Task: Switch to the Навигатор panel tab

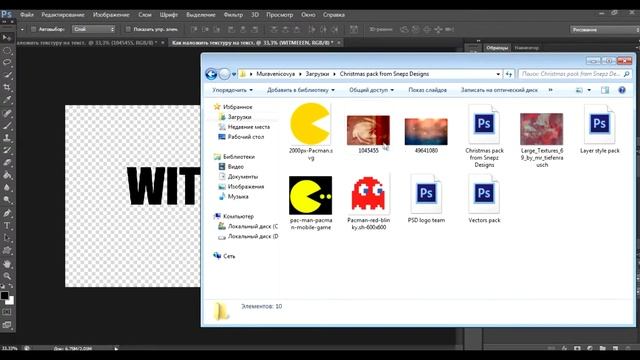Action: click(527, 48)
